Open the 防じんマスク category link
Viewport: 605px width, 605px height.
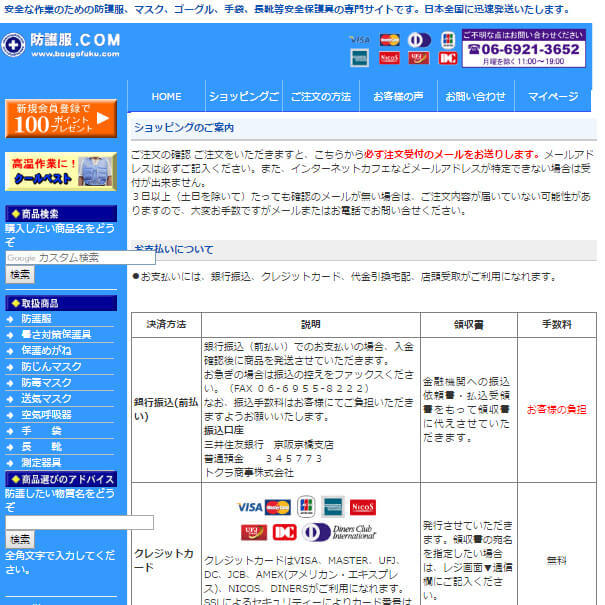pyautogui.click(x=51, y=367)
